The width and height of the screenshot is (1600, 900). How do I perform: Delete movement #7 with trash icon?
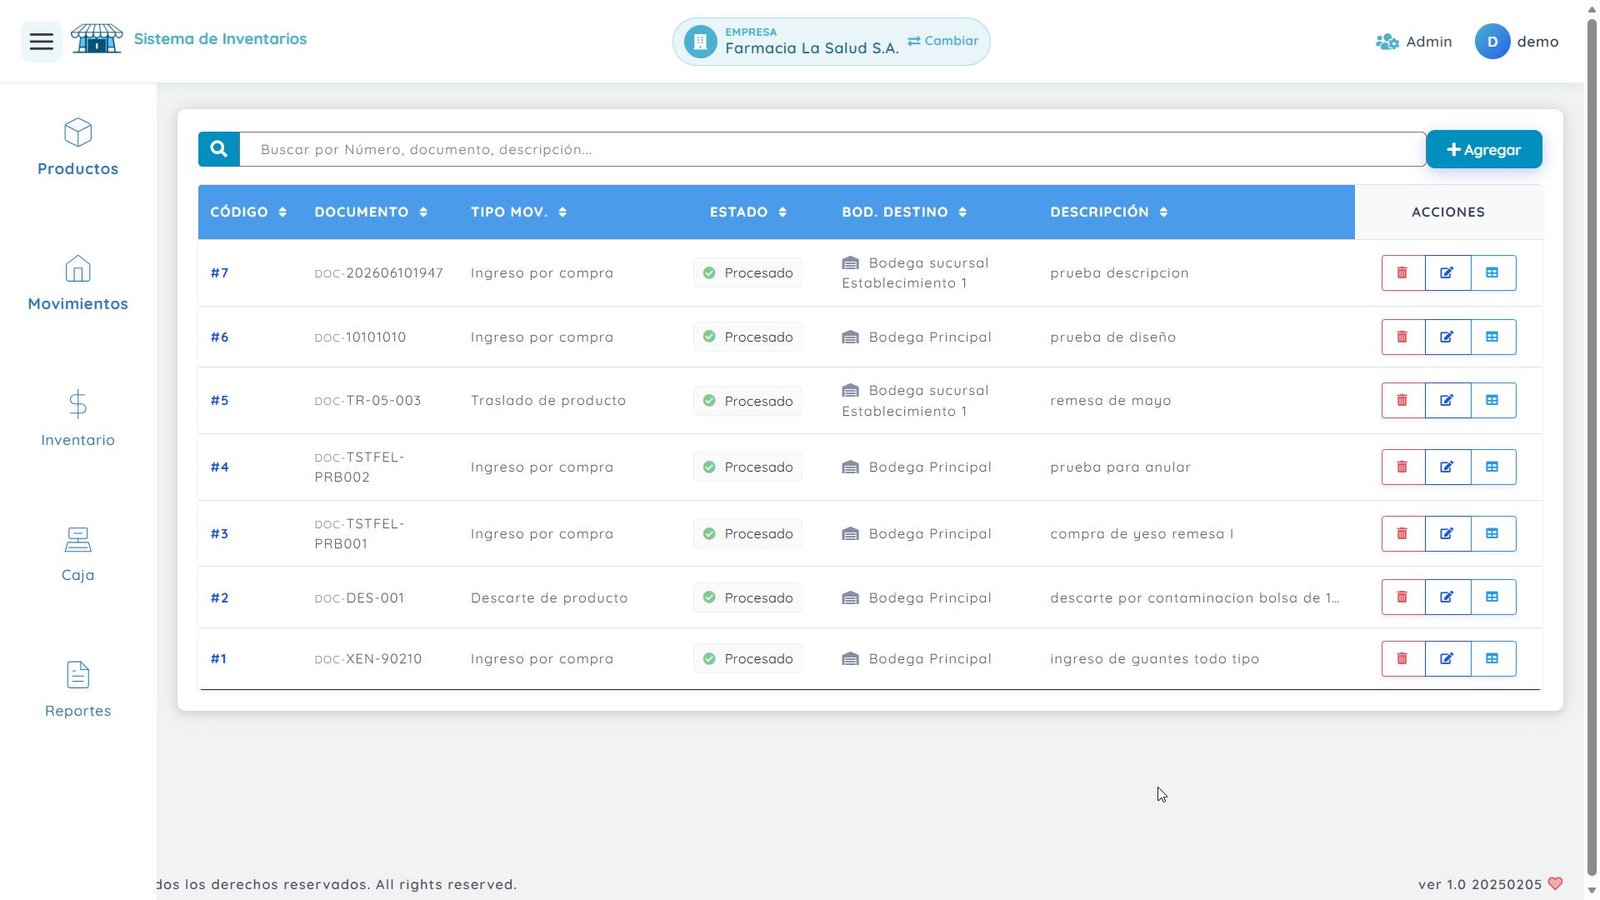(1402, 273)
